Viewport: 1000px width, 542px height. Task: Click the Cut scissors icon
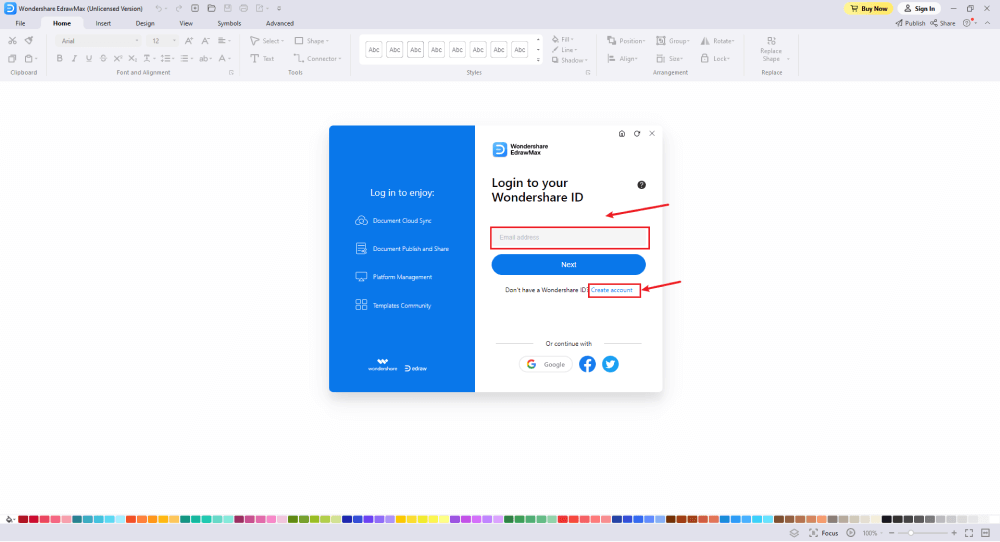coord(12,41)
